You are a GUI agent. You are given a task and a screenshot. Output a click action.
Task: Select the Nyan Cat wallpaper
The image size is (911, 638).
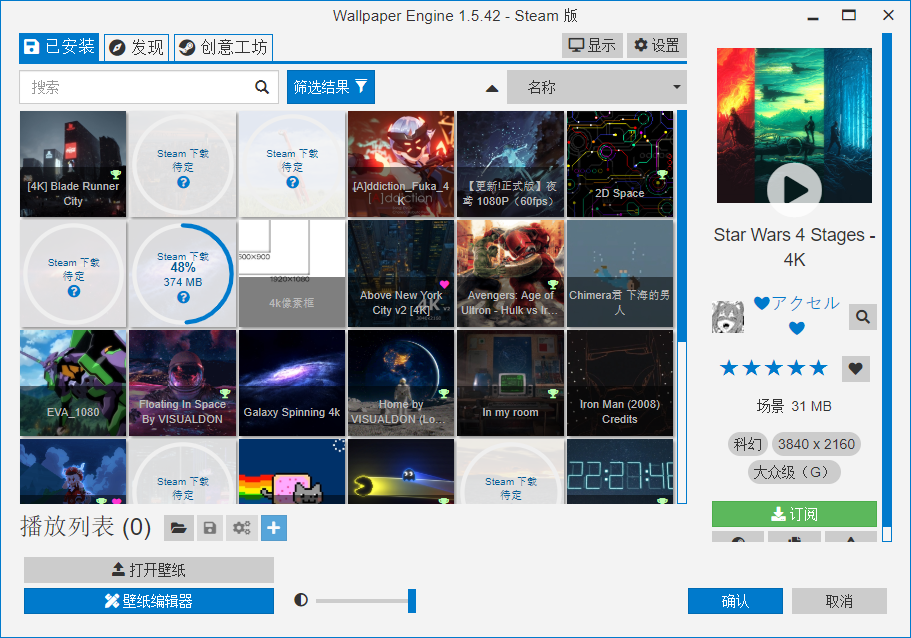(x=292, y=471)
